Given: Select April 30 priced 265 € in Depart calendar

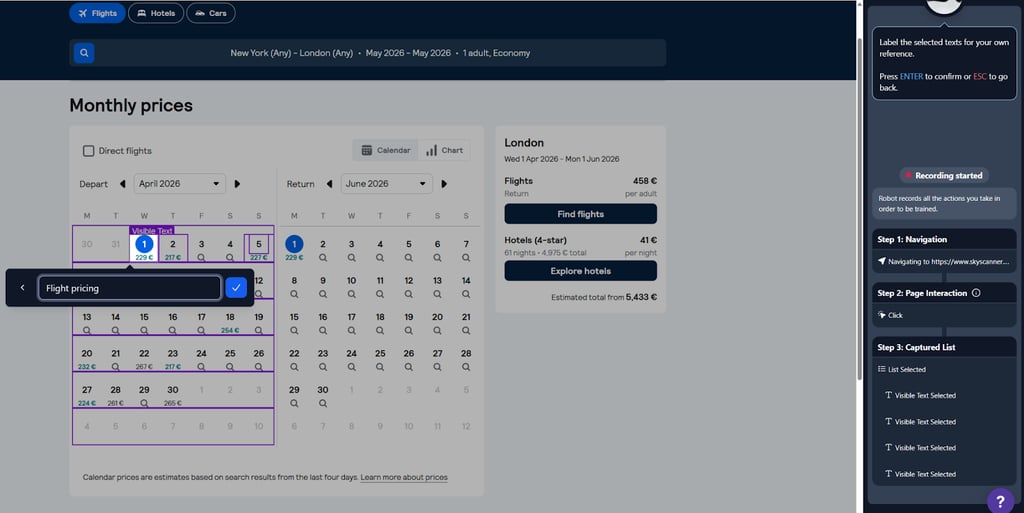Looking at the screenshot, I should coord(172,396).
